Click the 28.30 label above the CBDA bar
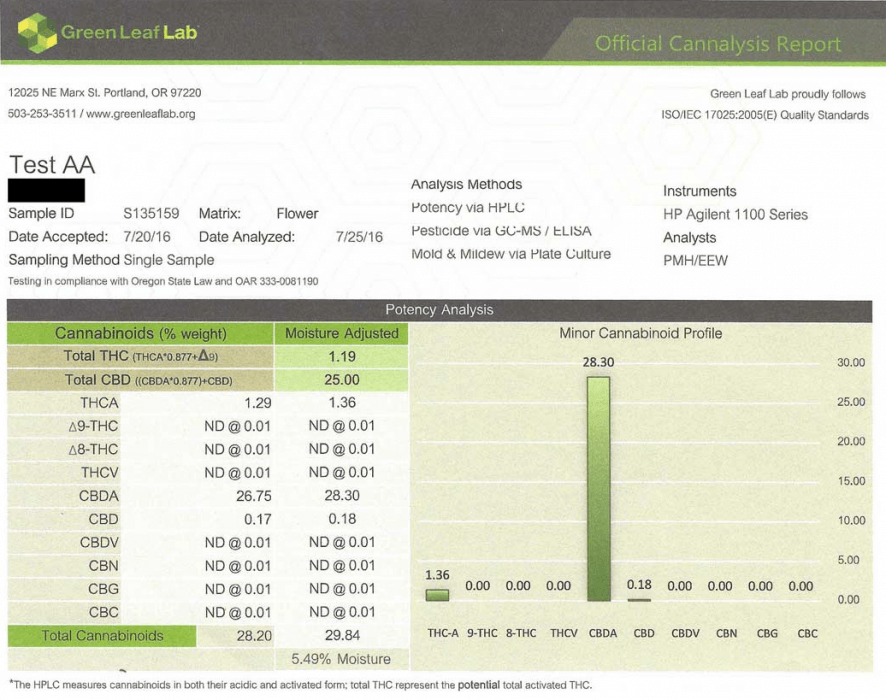This screenshot has width=886, height=700. click(598, 362)
